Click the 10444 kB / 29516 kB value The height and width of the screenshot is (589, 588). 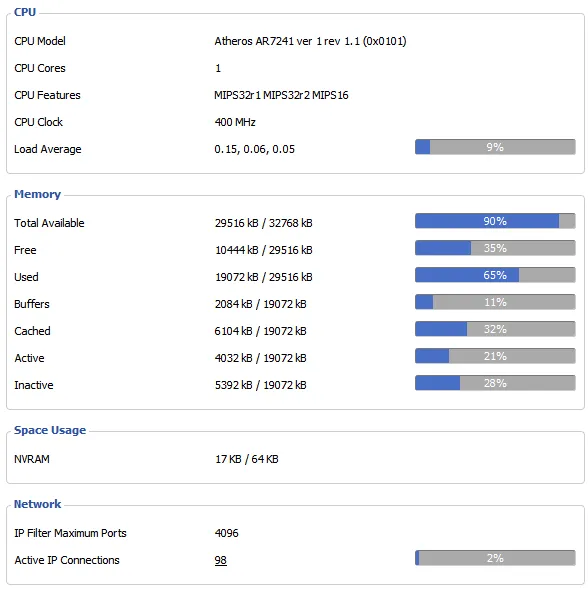(263, 250)
